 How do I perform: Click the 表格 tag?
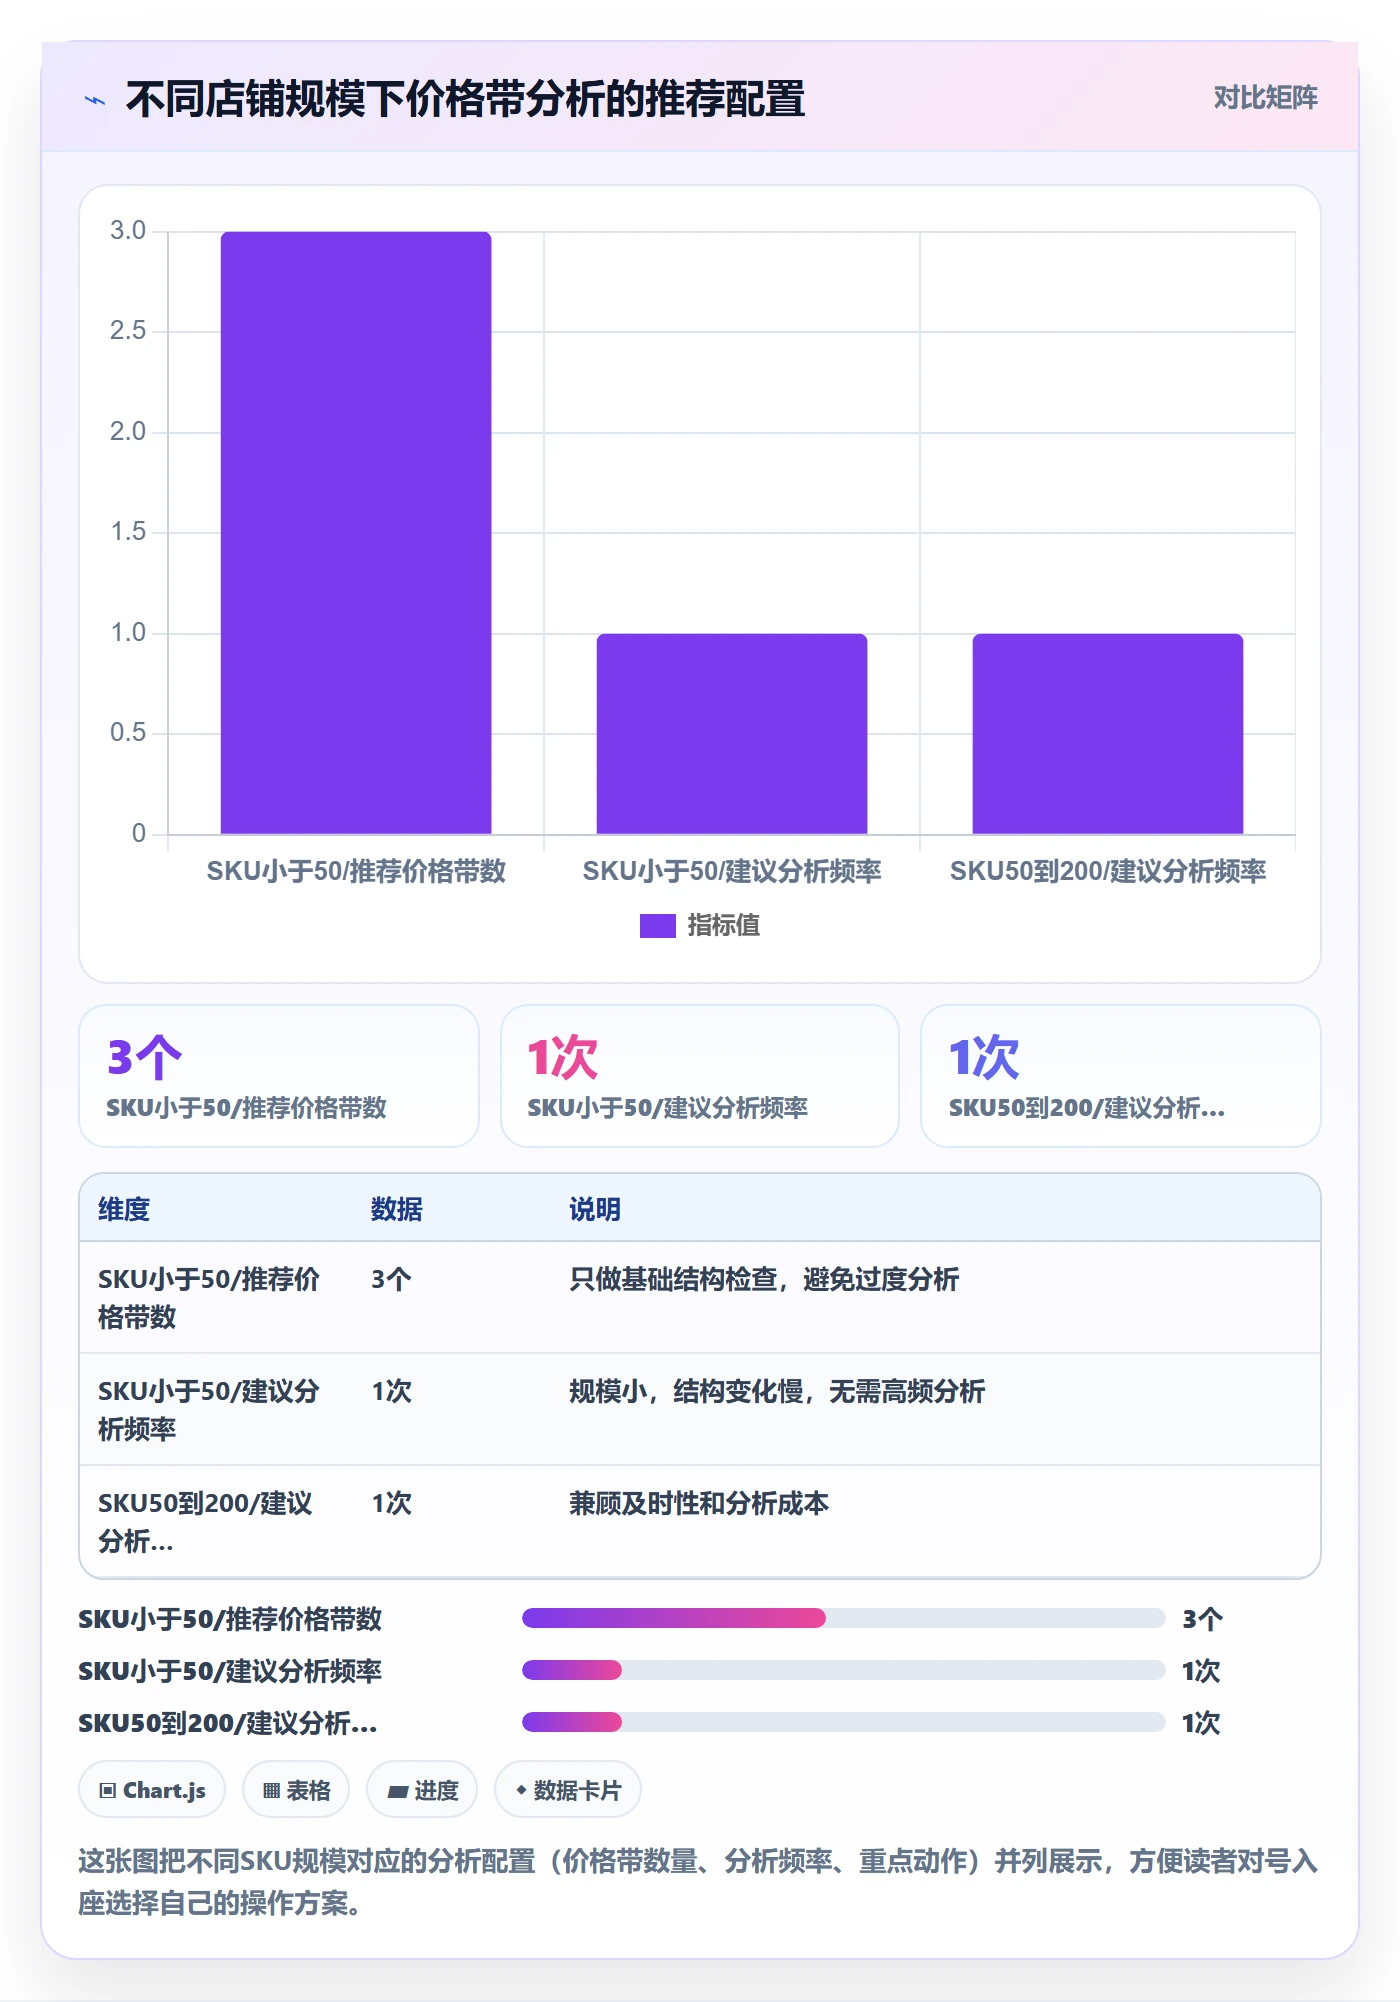click(296, 1790)
